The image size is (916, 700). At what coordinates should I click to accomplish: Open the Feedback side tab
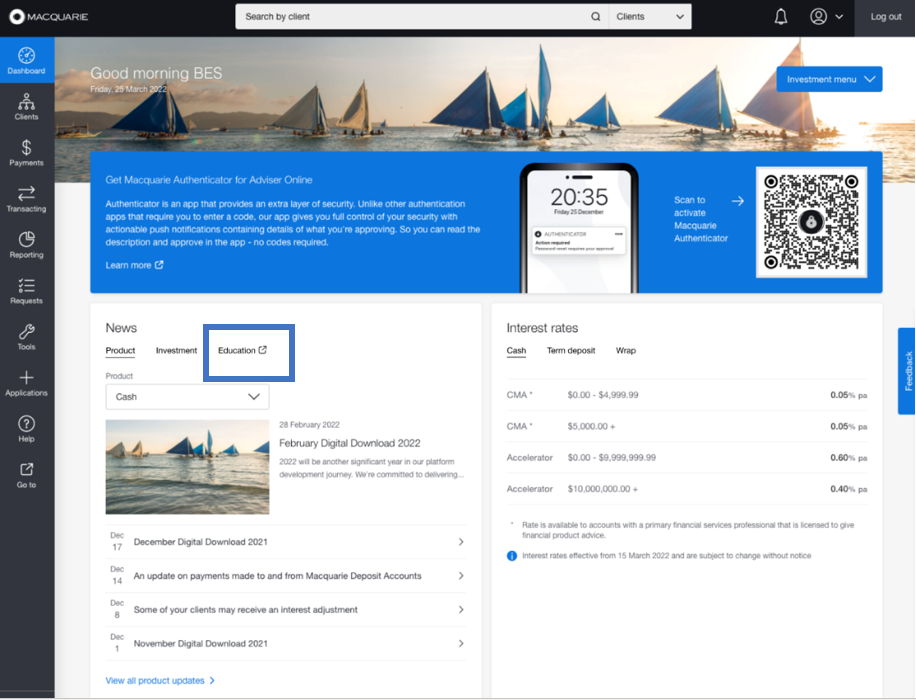[907, 371]
